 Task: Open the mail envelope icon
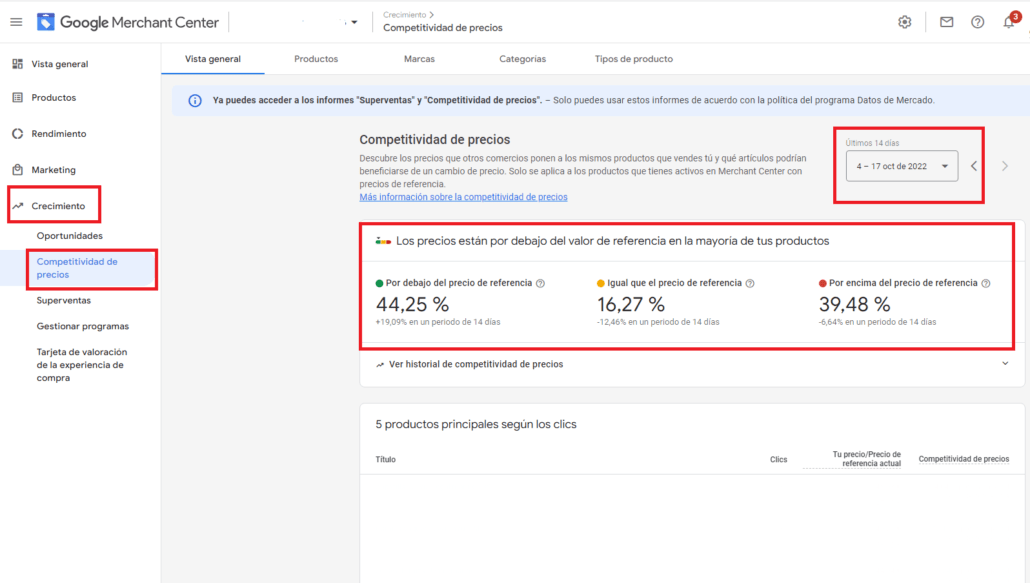(x=946, y=22)
